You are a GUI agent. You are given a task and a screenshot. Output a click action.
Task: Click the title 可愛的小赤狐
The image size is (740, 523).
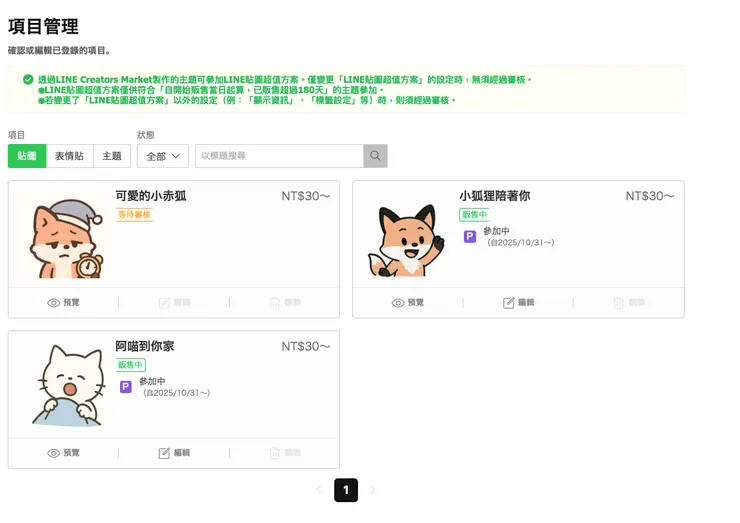(151, 196)
